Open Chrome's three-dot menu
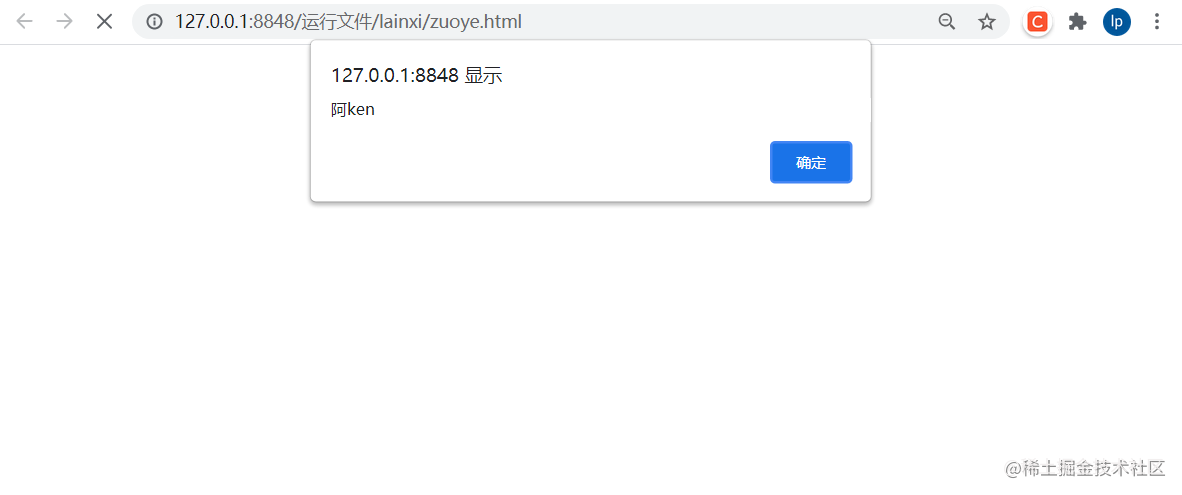Viewport: 1182px width, 495px height. click(1157, 22)
